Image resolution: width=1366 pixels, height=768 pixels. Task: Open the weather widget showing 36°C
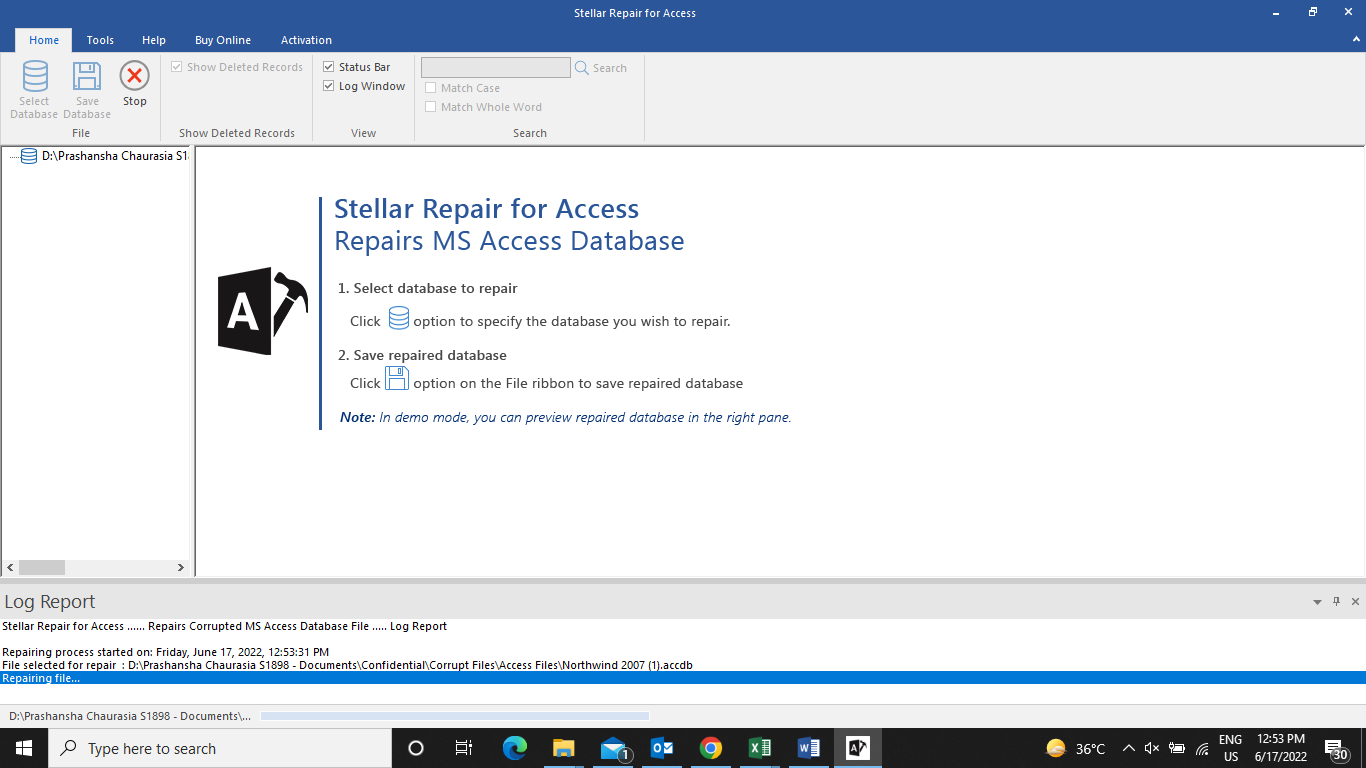[x=1076, y=748]
